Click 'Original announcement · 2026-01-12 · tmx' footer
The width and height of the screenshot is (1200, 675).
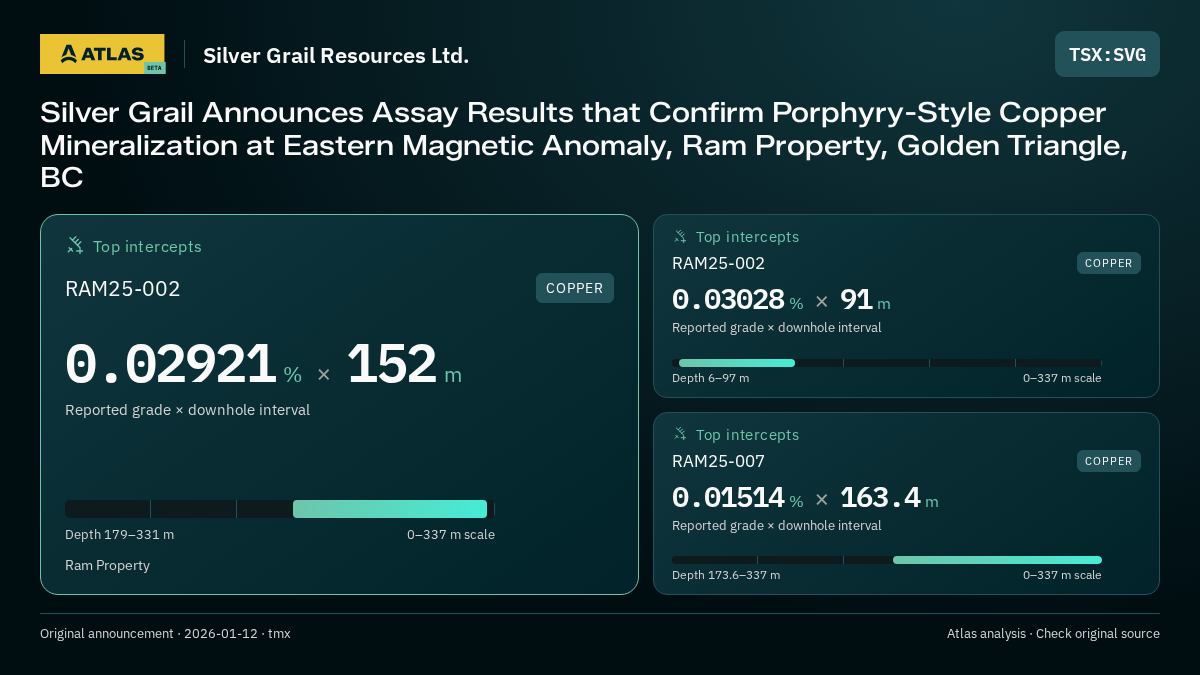(165, 633)
